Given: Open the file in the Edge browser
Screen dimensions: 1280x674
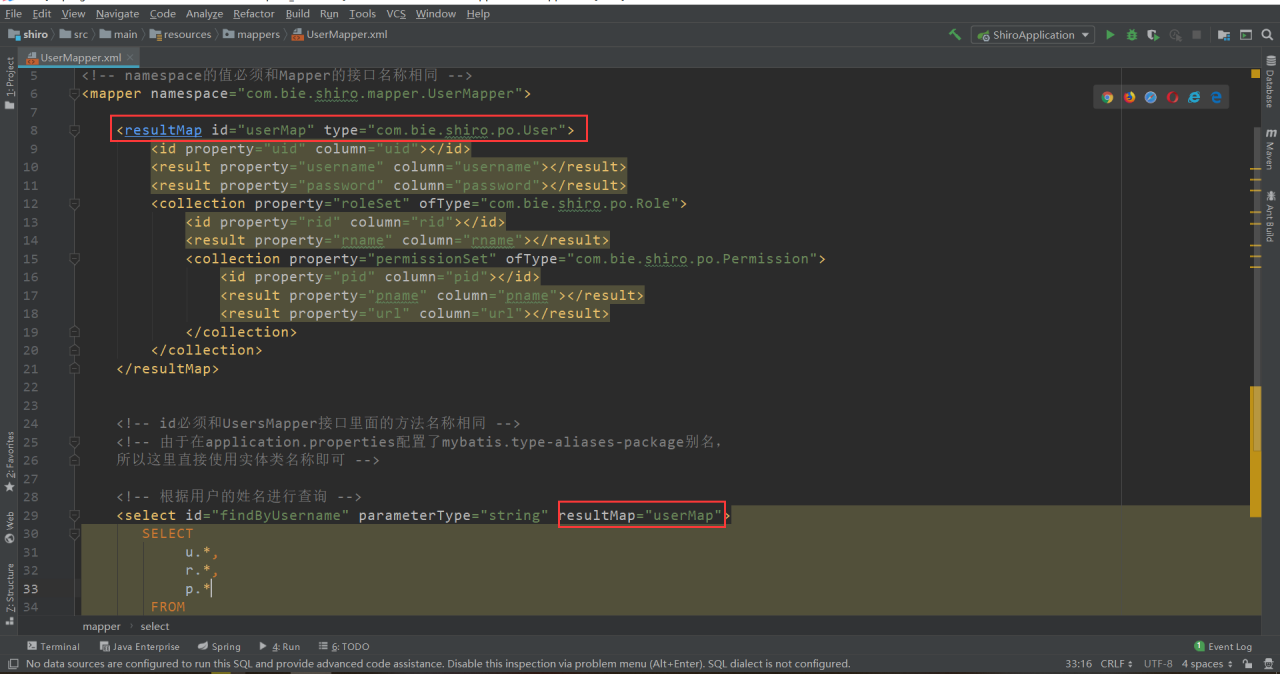Looking at the screenshot, I should (1217, 97).
